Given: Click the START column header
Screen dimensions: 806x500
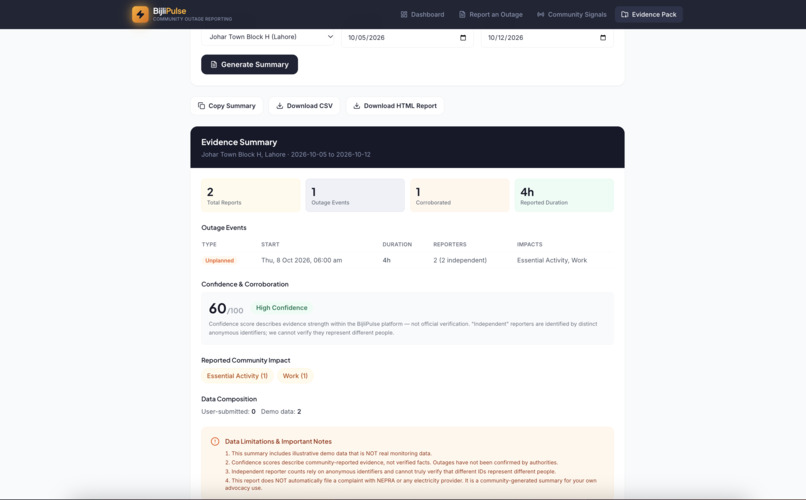Looking at the screenshot, I should [270, 245].
